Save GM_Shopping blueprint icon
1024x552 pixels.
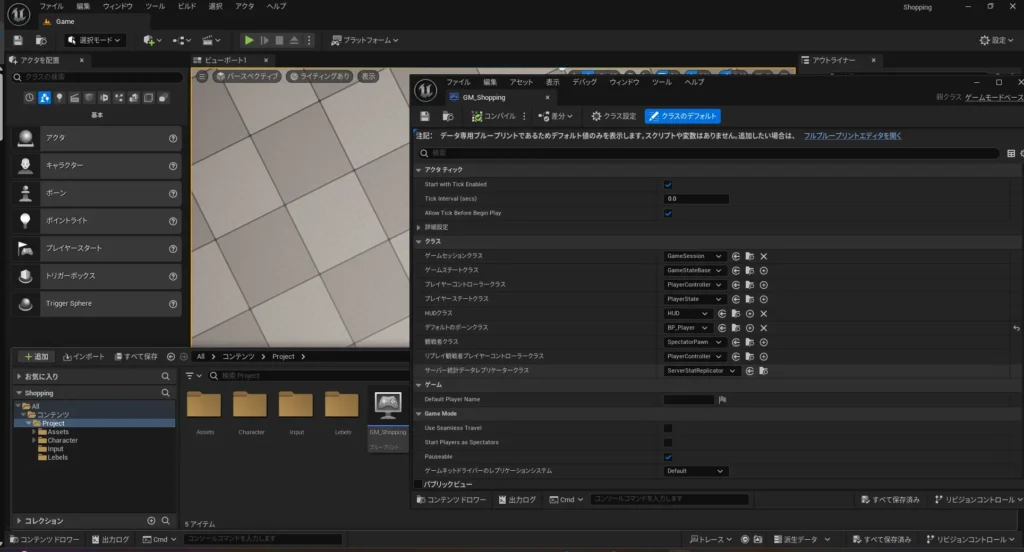click(424, 116)
